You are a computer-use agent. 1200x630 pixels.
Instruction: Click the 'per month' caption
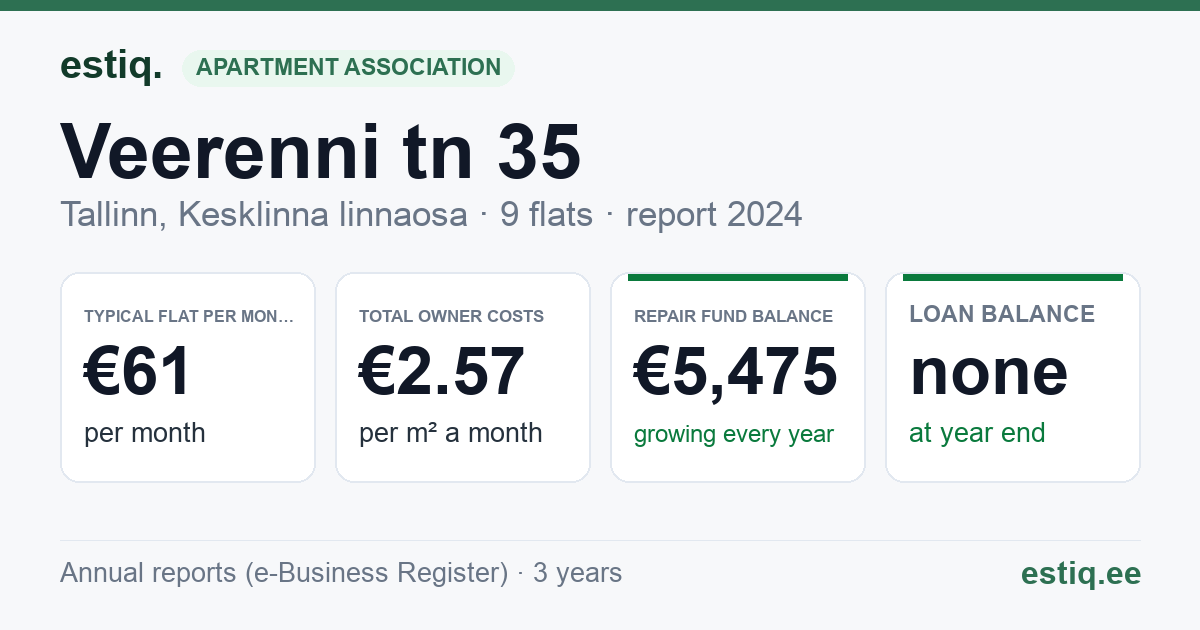click(x=145, y=433)
